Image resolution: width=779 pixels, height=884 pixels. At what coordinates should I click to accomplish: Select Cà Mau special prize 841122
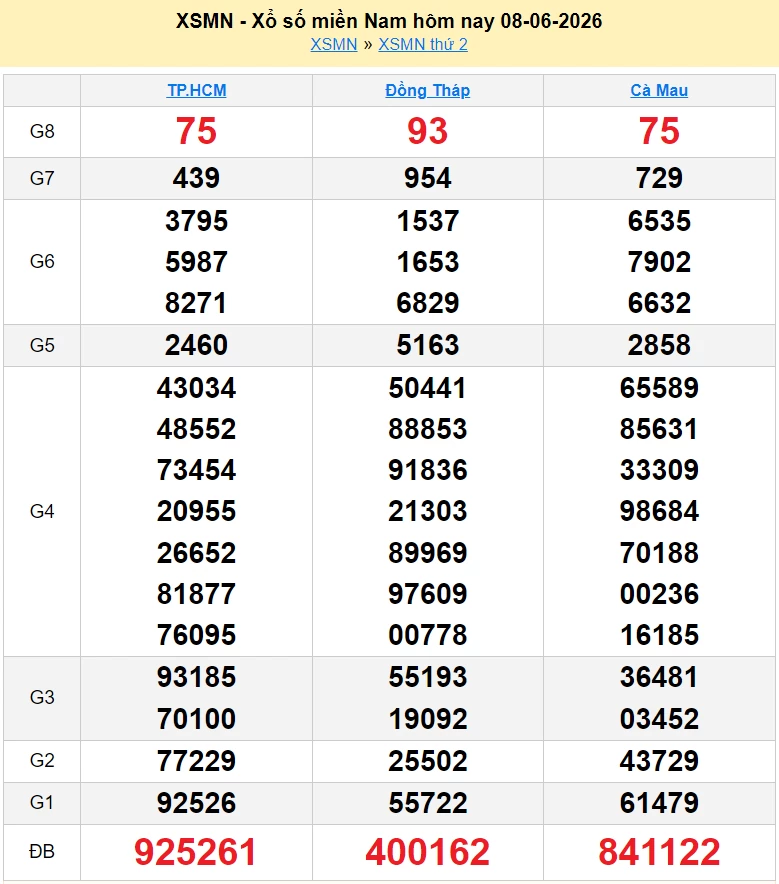[x=659, y=852]
